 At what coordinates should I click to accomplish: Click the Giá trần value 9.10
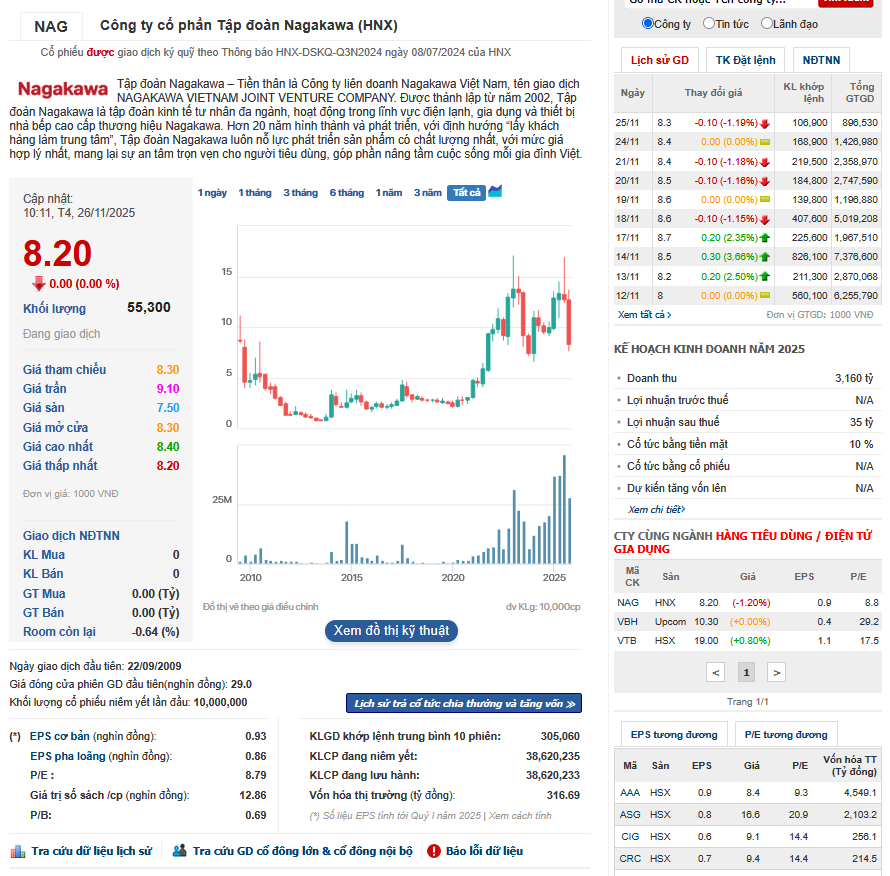(x=168, y=389)
